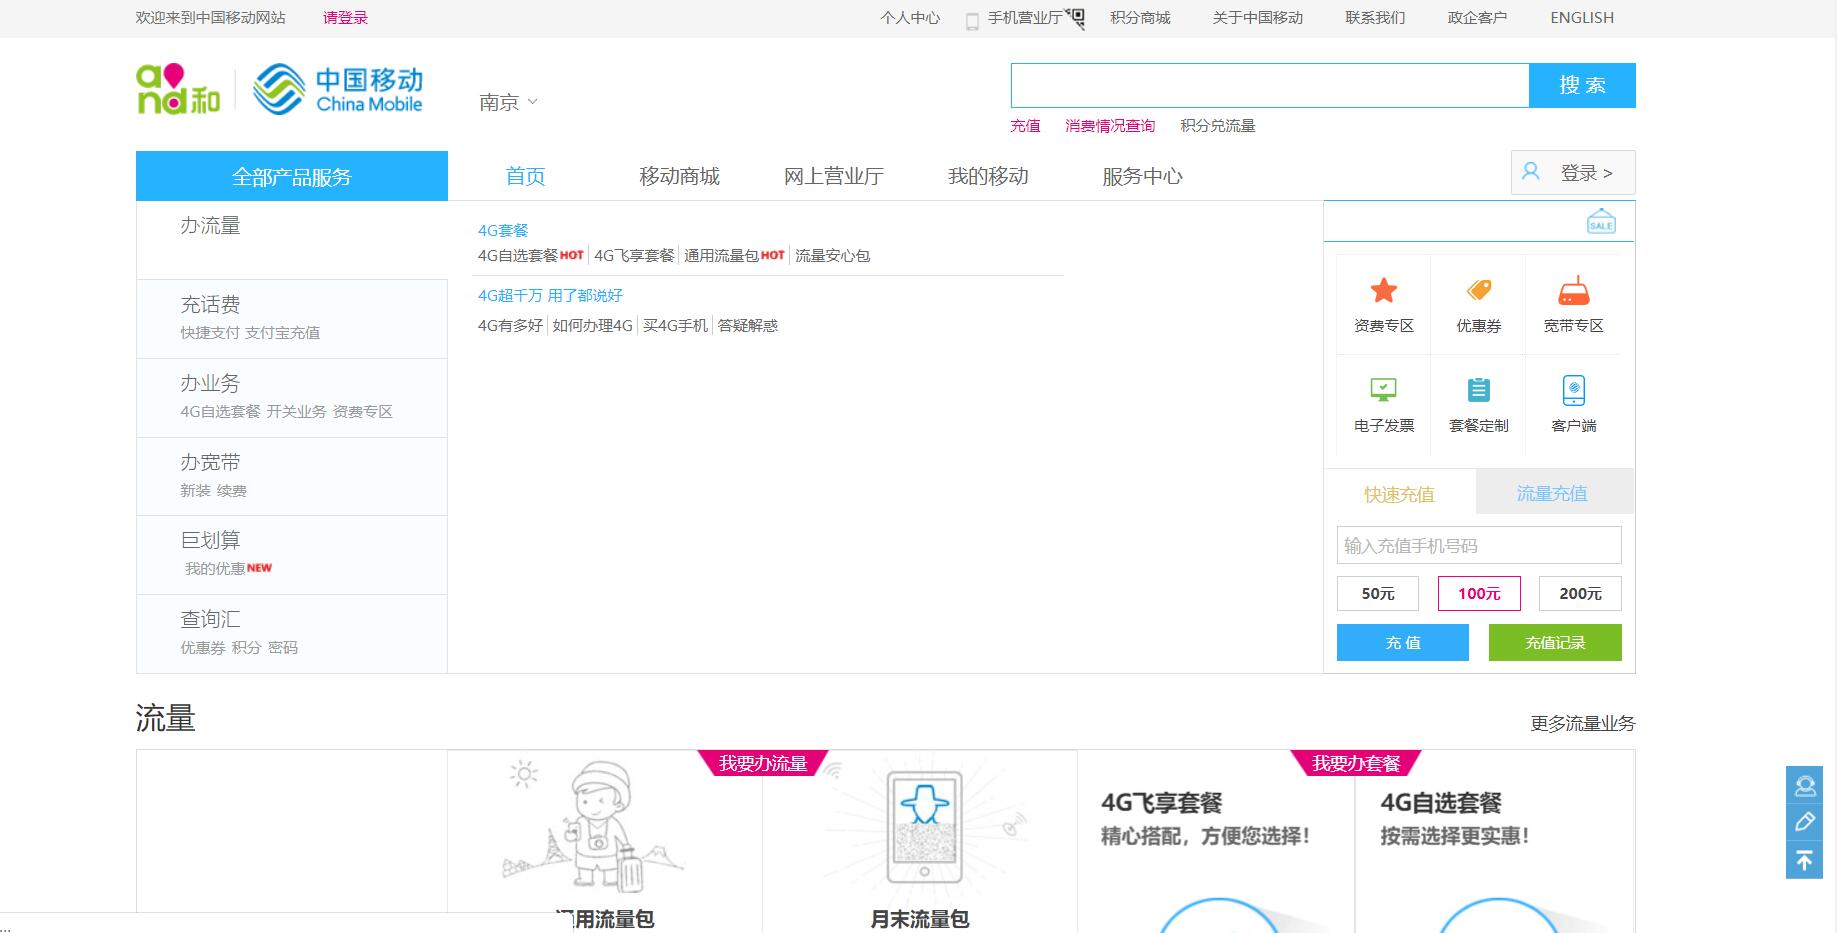
Task: Expand the 全部产品服务 category menu
Action: [x=291, y=177]
